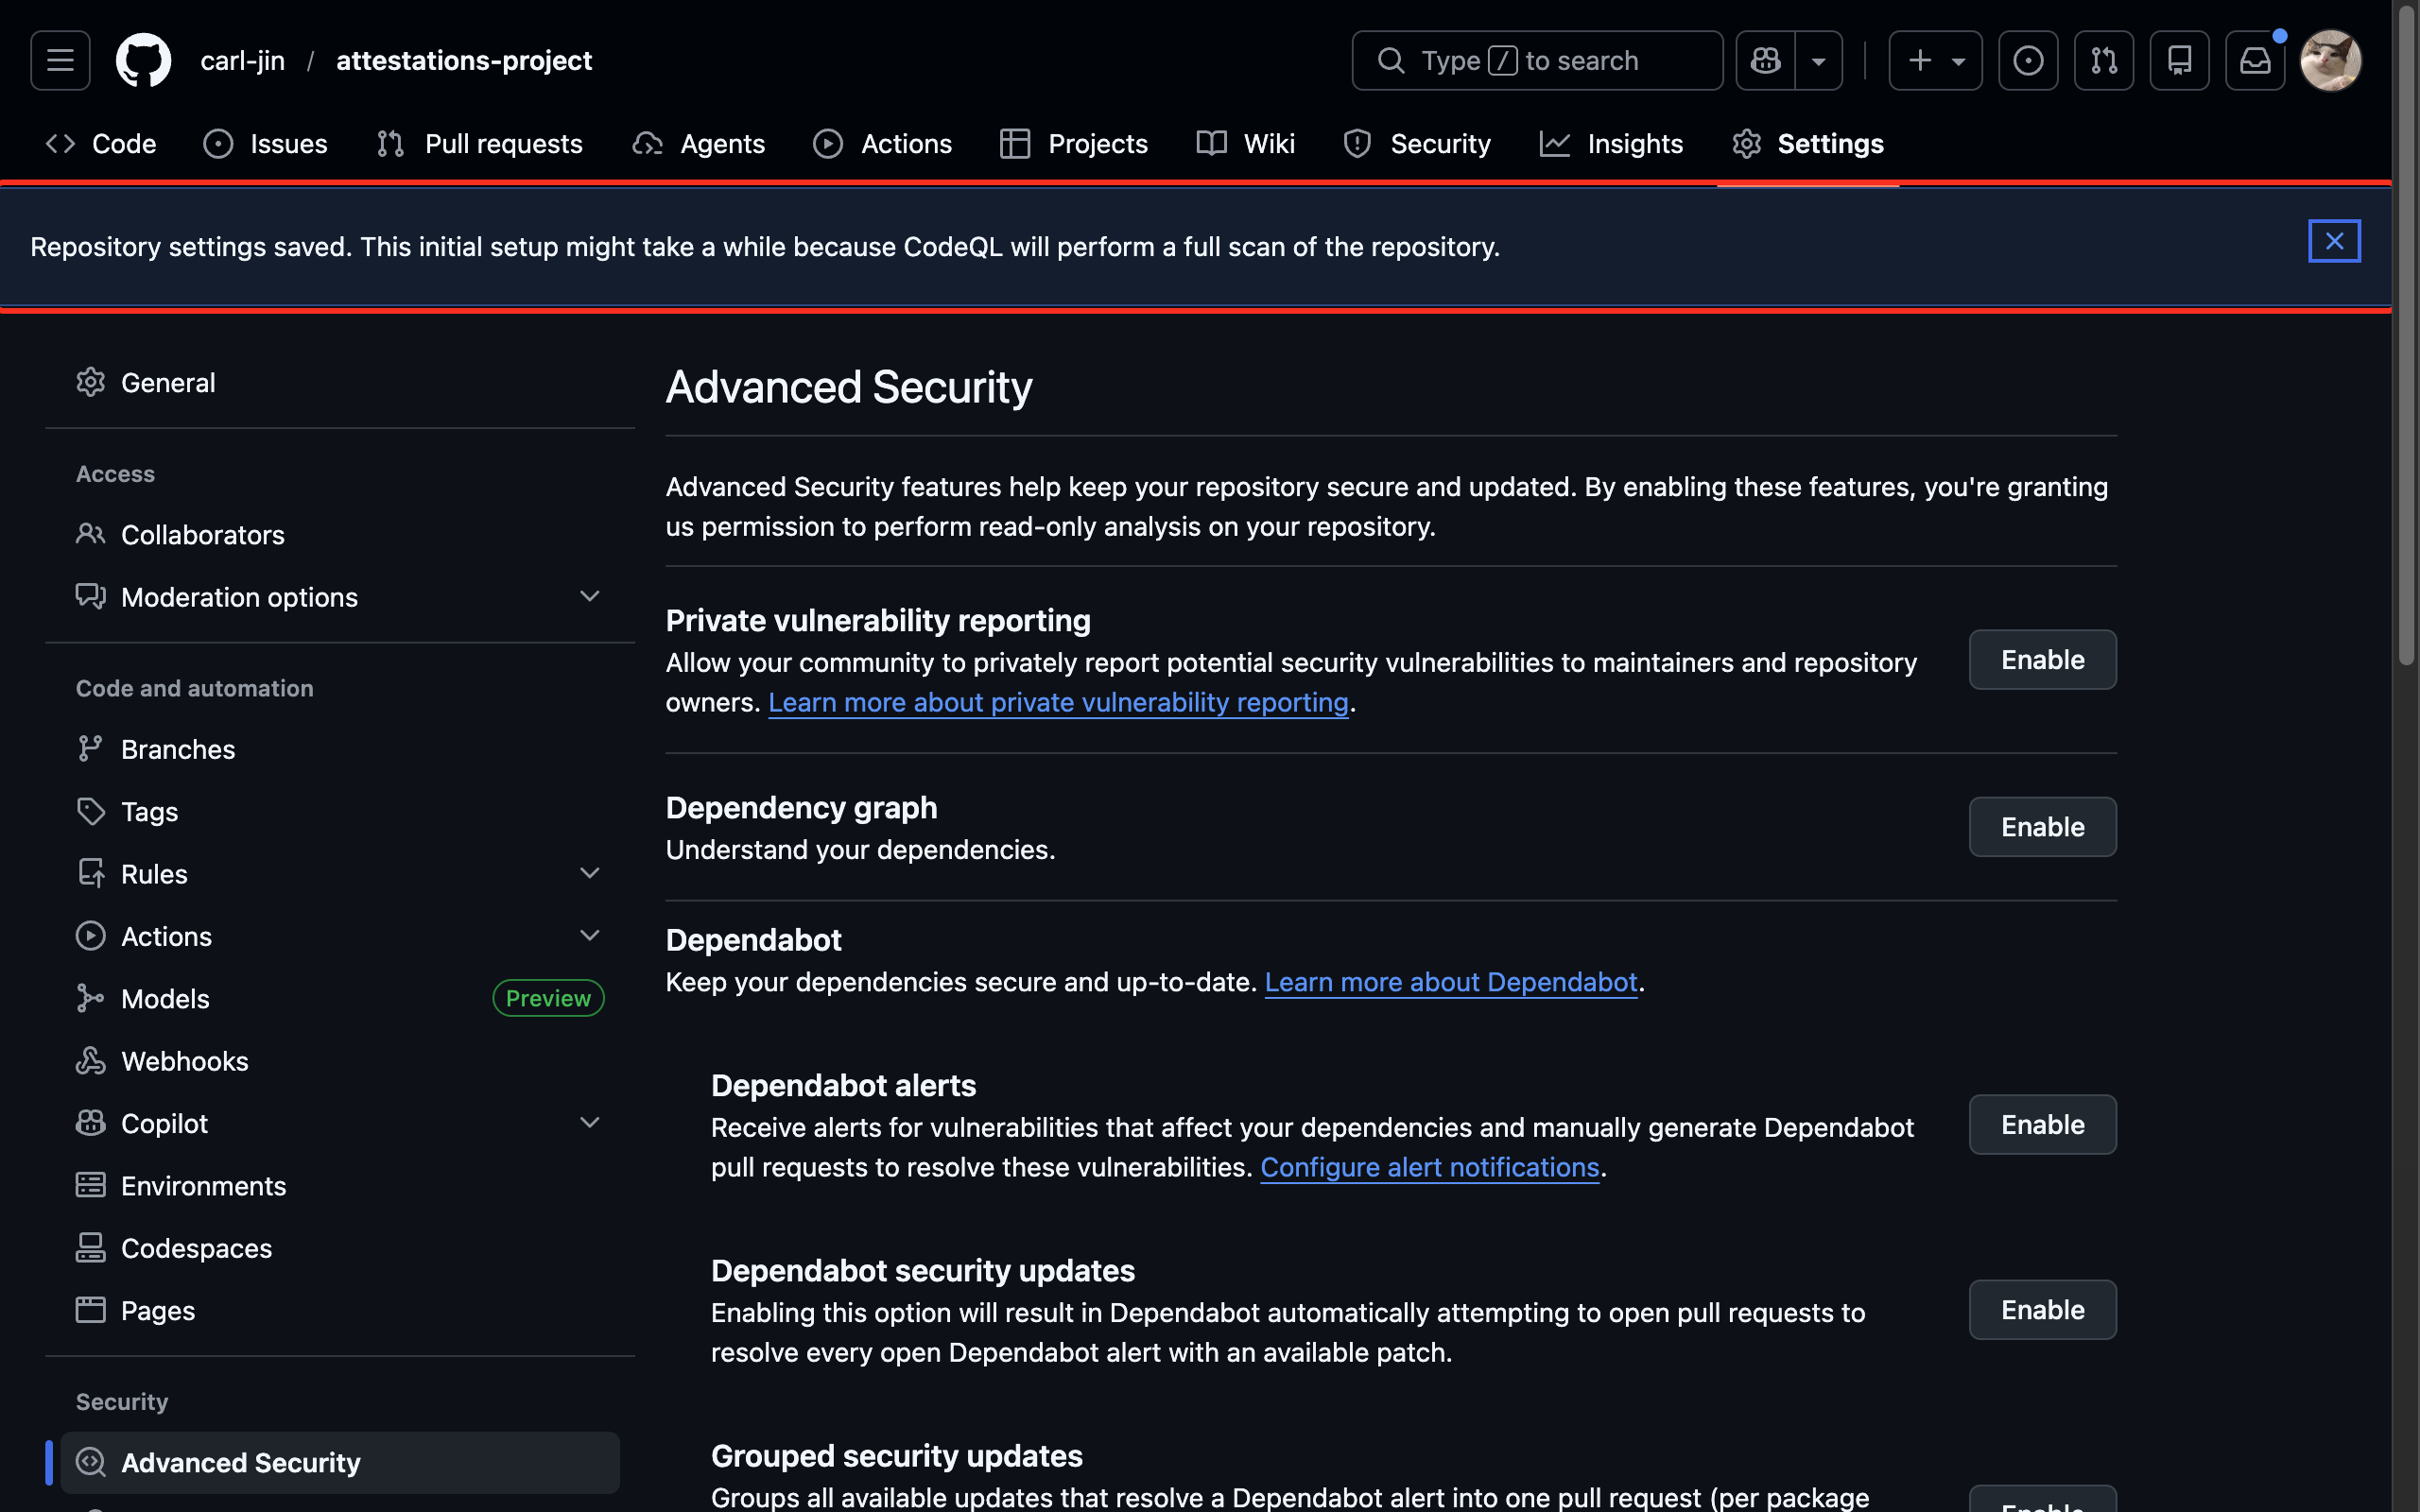Screen dimensions: 2420x1512
Task: Click the GitHub logo icon
Action: [143, 60]
